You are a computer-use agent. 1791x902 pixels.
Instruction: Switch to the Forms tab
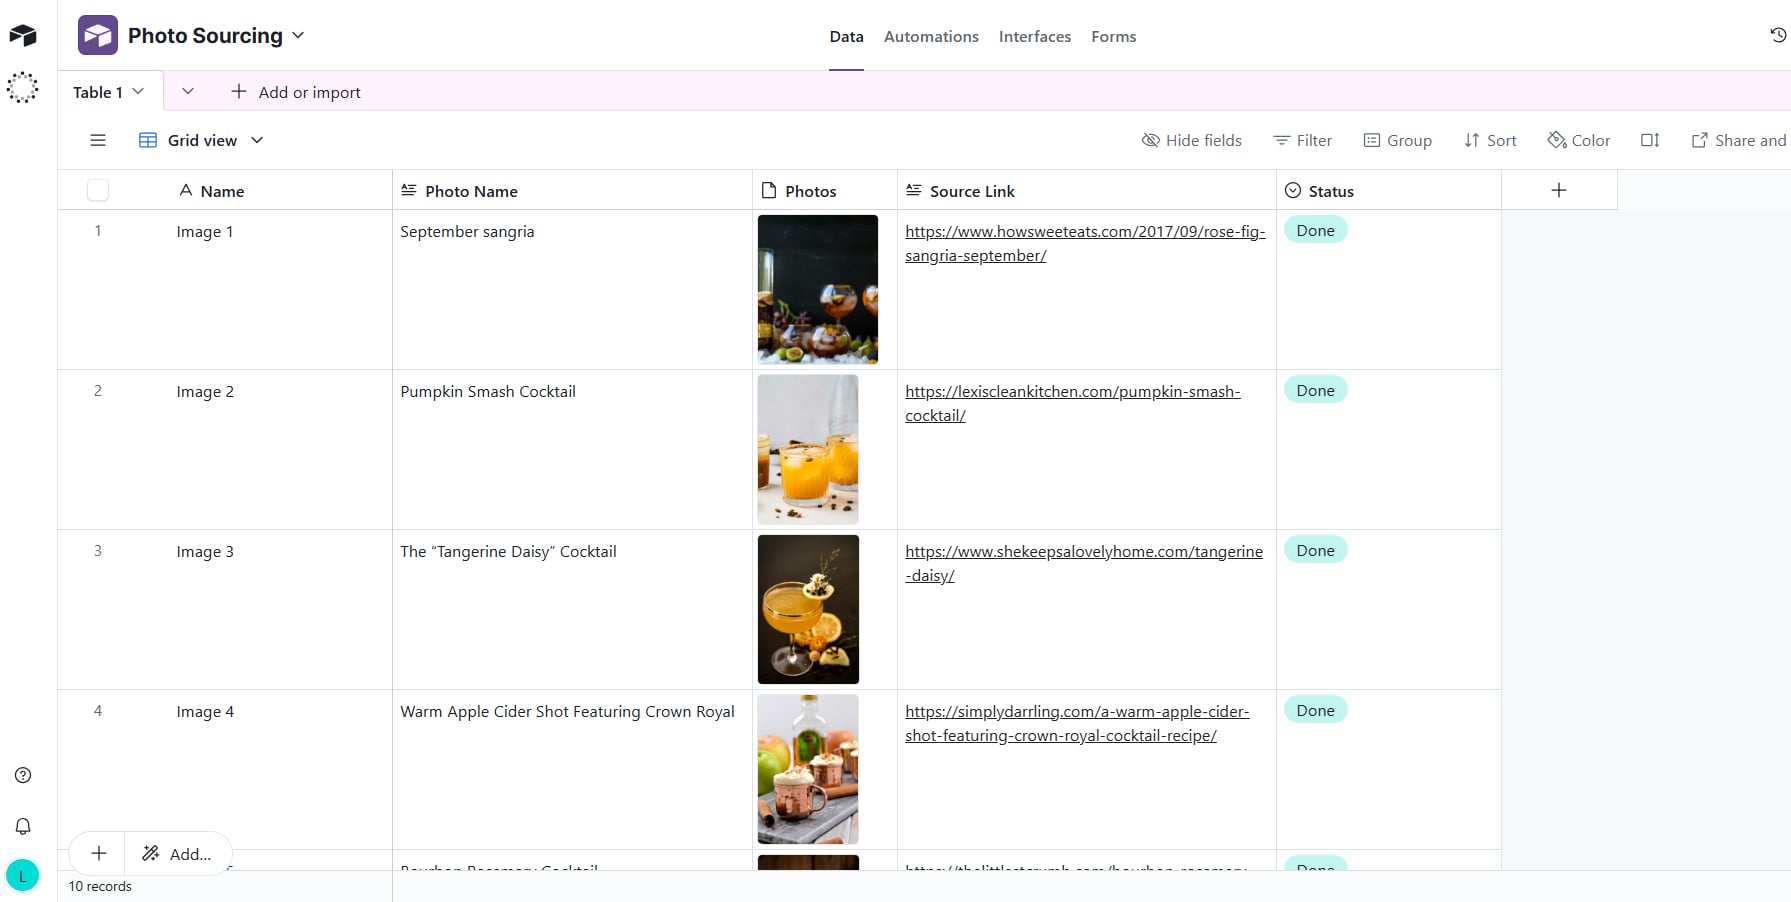1114,36
